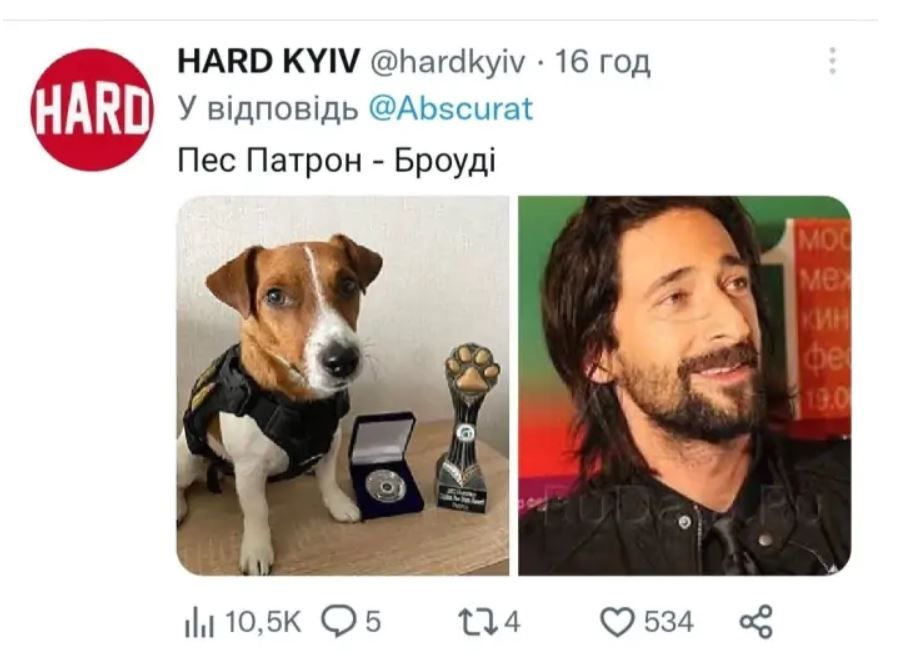Click the three-dot more options menu

click(x=832, y=61)
